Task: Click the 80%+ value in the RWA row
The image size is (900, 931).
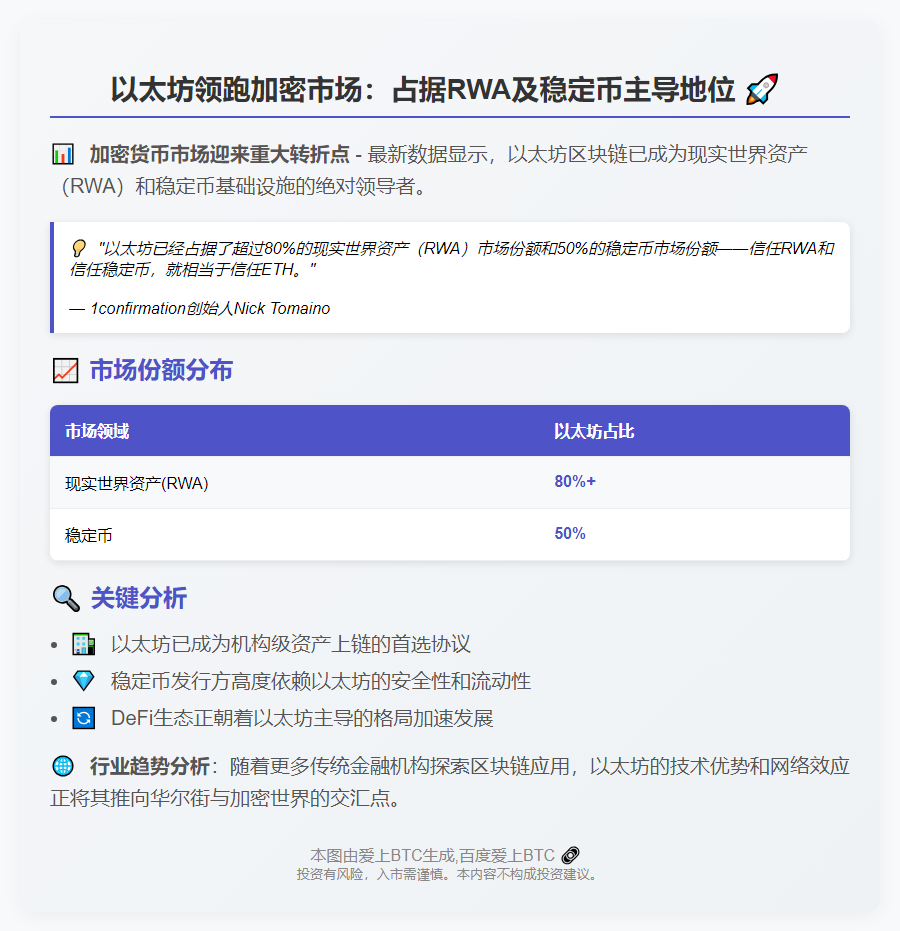Action: 574,481
